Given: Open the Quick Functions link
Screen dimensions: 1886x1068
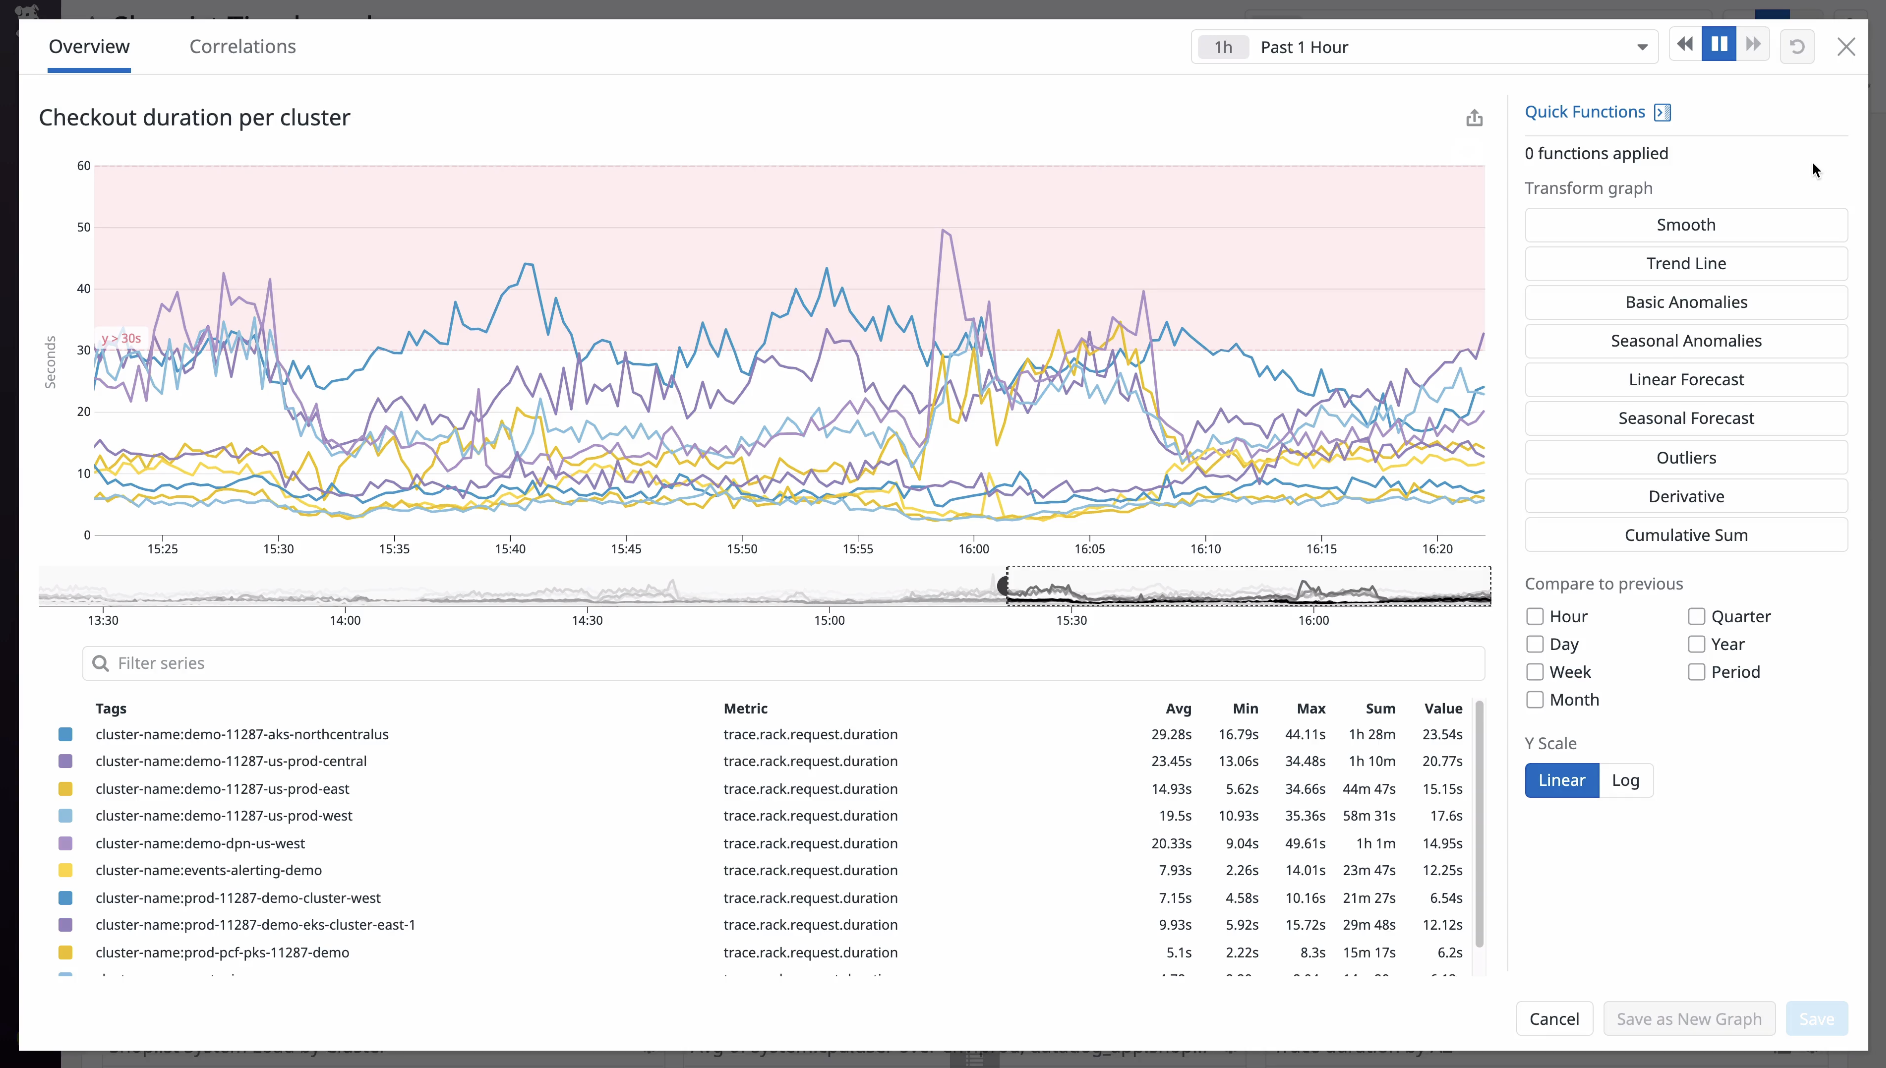Looking at the screenshot, I should coord(1585,112).
